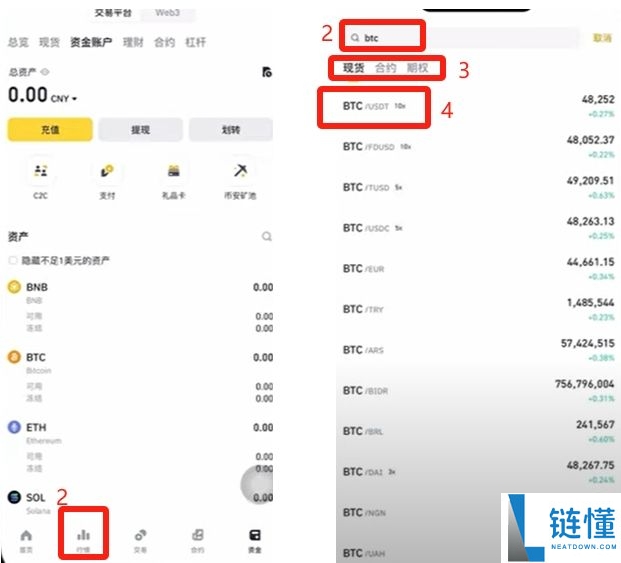Select 现货 spot filter under search
This screenshot has width=621, height=563.
tap(353, 68)
